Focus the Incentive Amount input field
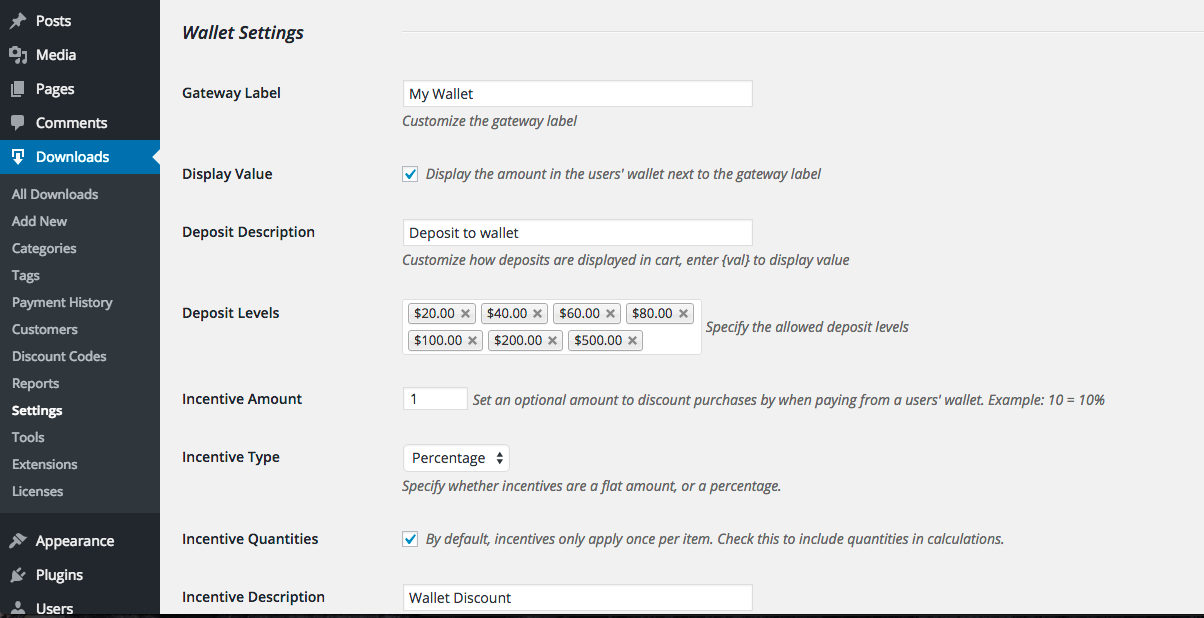 tap(435, 399)
